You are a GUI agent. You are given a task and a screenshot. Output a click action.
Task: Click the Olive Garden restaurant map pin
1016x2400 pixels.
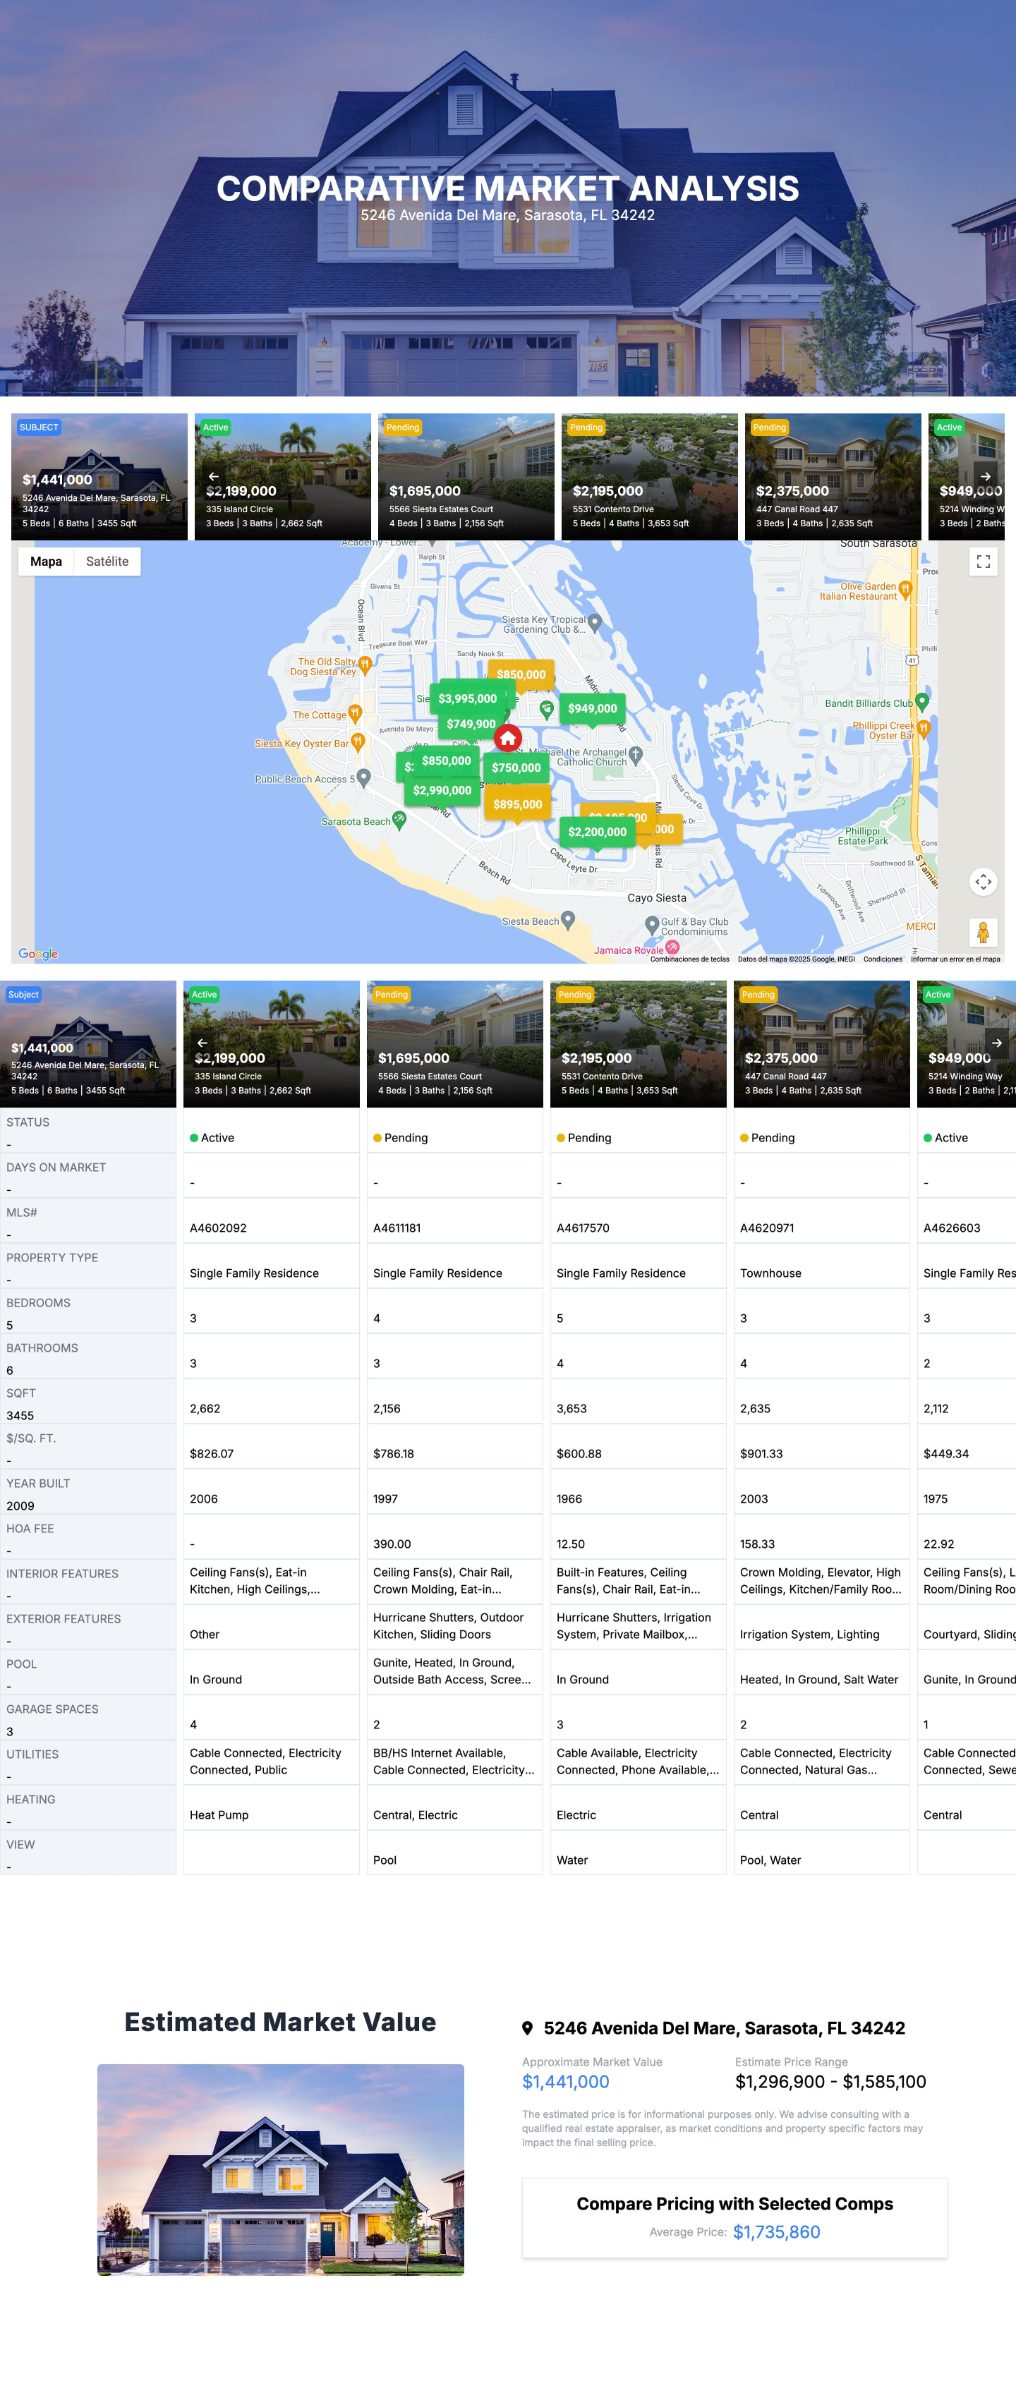pyautogui.click(x=905, y=588)
